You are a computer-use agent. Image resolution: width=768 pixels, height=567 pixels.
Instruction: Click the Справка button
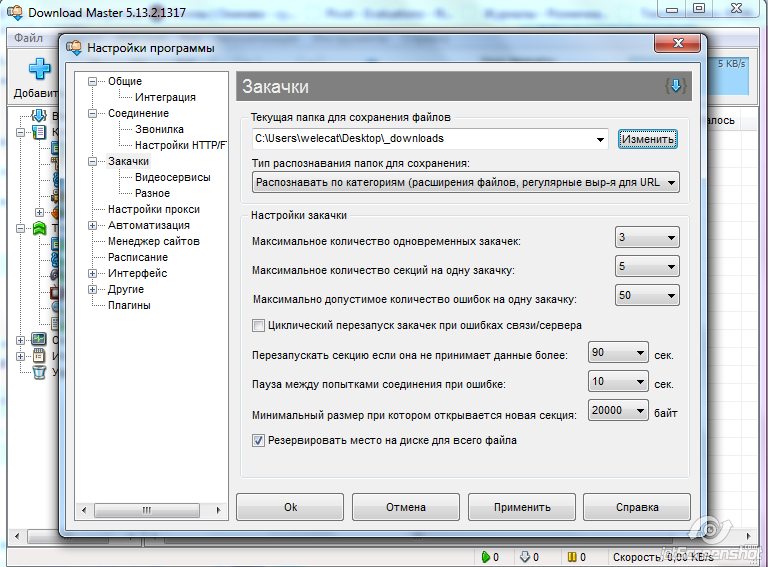pos(637,507)
